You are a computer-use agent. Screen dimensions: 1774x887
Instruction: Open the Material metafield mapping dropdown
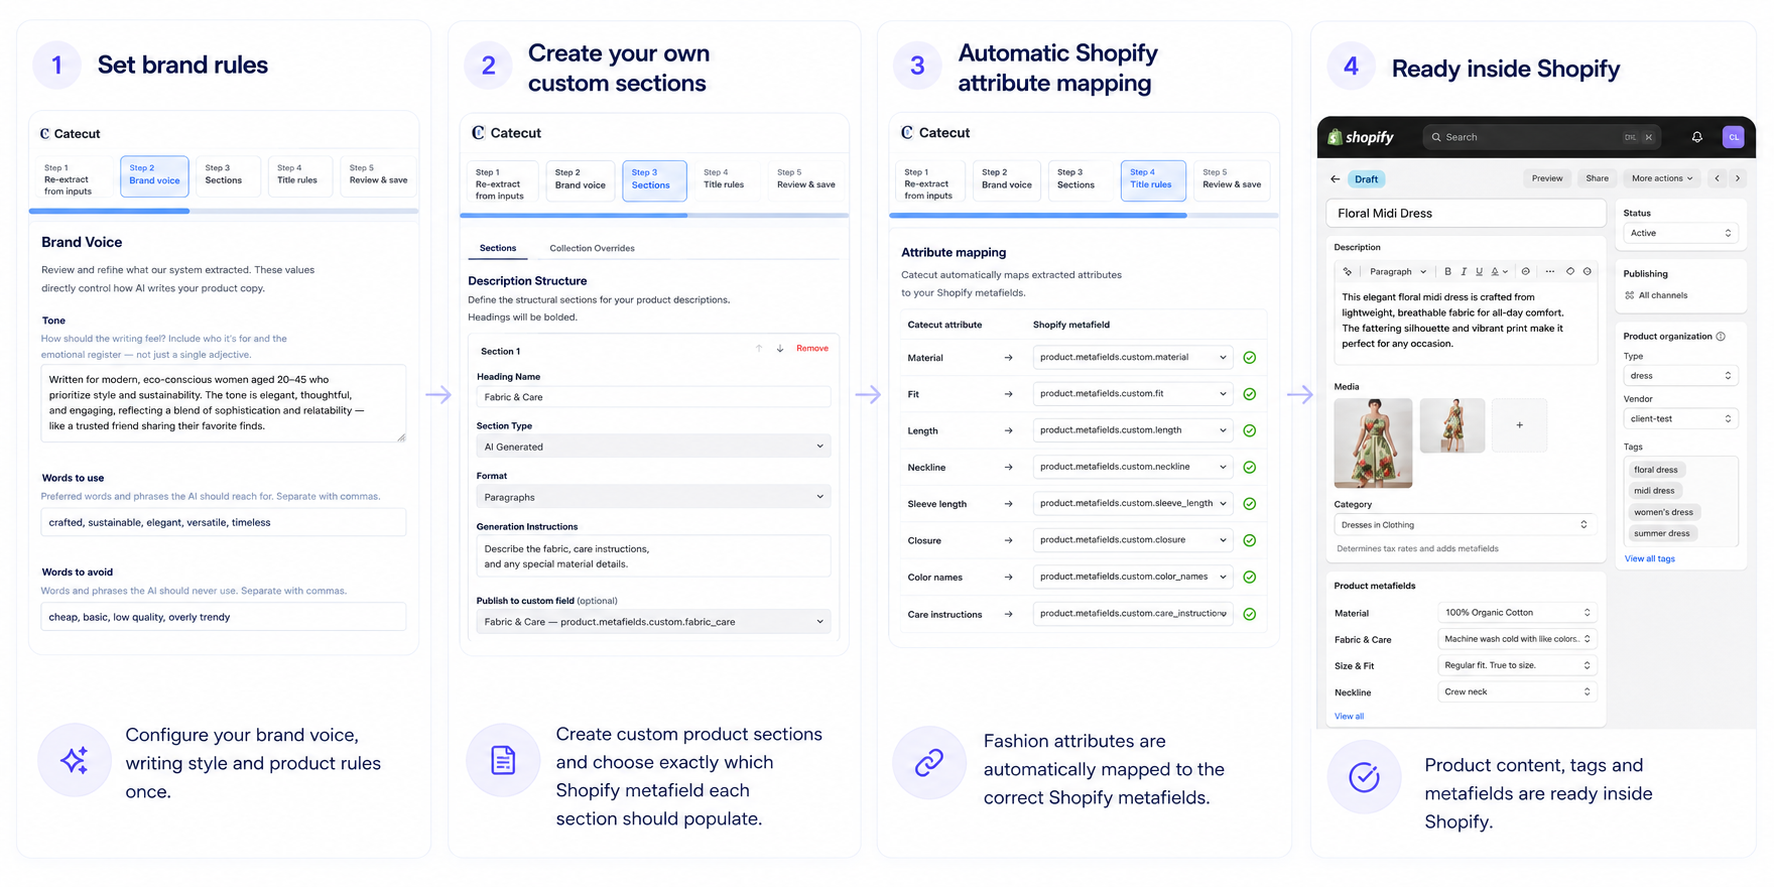click(1133, 357)
